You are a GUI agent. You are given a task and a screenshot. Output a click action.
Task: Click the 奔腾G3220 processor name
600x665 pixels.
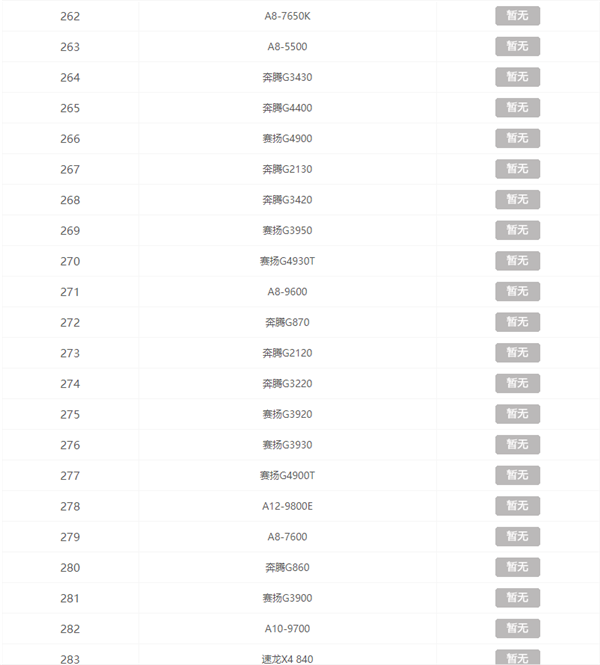tap(287, 383)
